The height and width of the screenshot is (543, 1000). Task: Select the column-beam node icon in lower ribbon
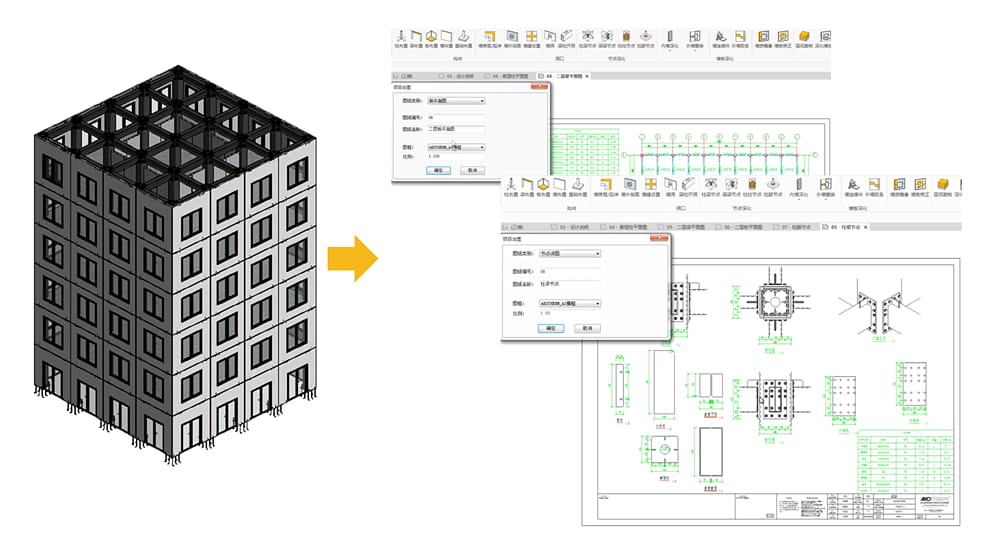pyautogui.click(x=708, y=188)
